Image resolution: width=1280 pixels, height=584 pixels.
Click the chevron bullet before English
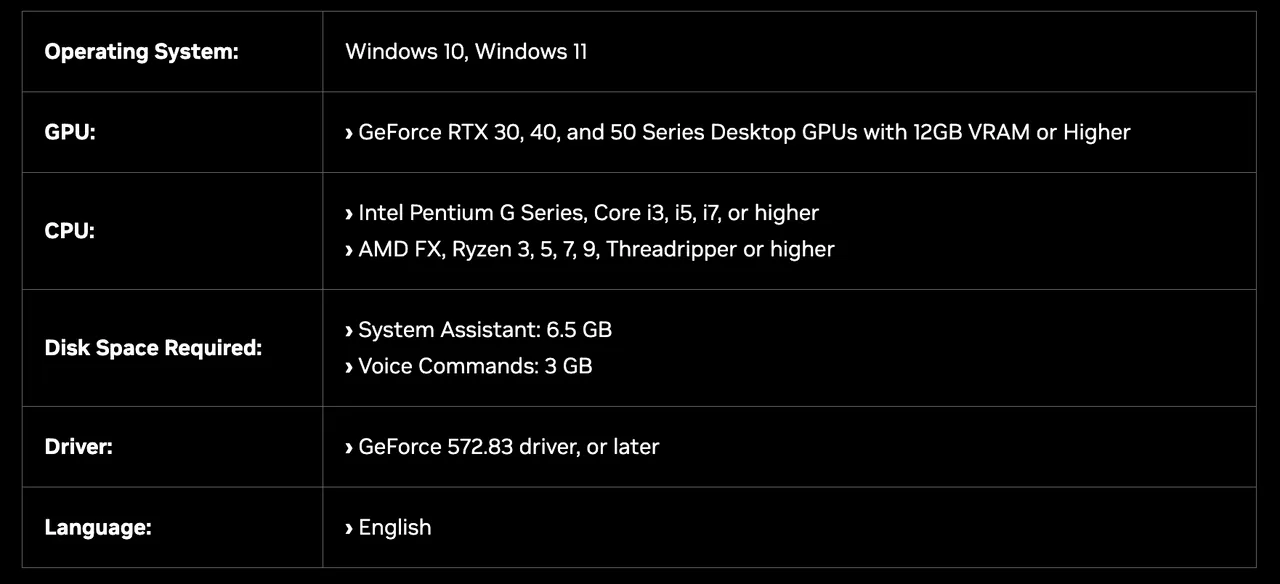click(349, 529)
